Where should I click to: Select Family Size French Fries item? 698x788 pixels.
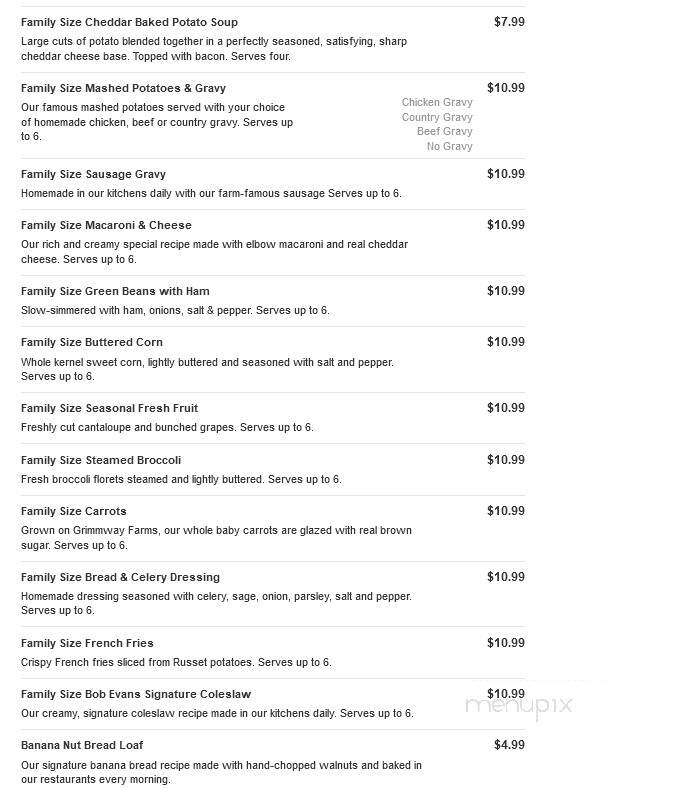pos(87,643)
